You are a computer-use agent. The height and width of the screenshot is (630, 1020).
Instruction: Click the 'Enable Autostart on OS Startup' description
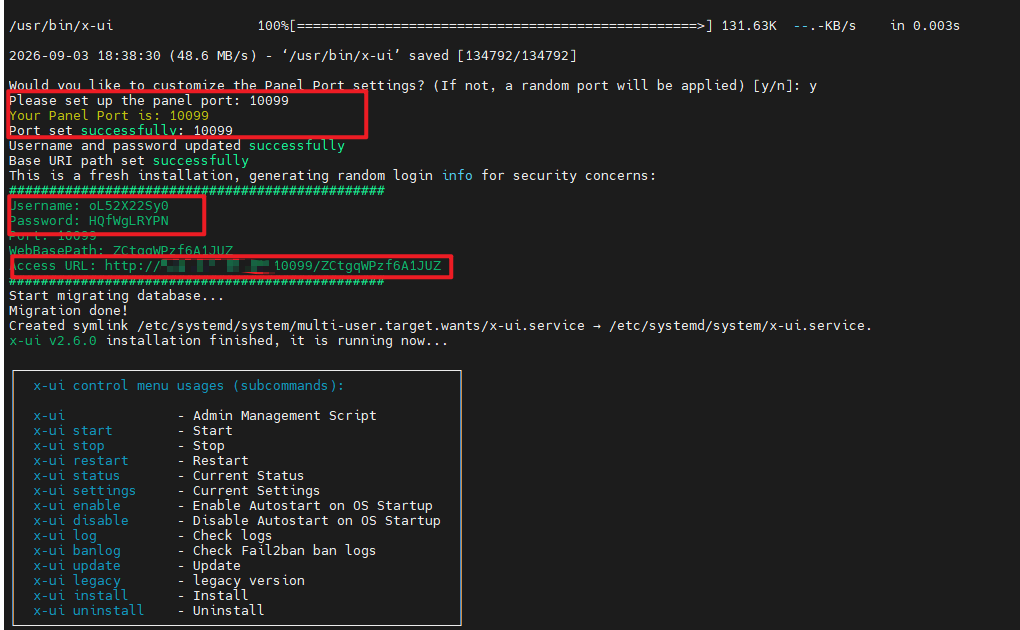312,506
